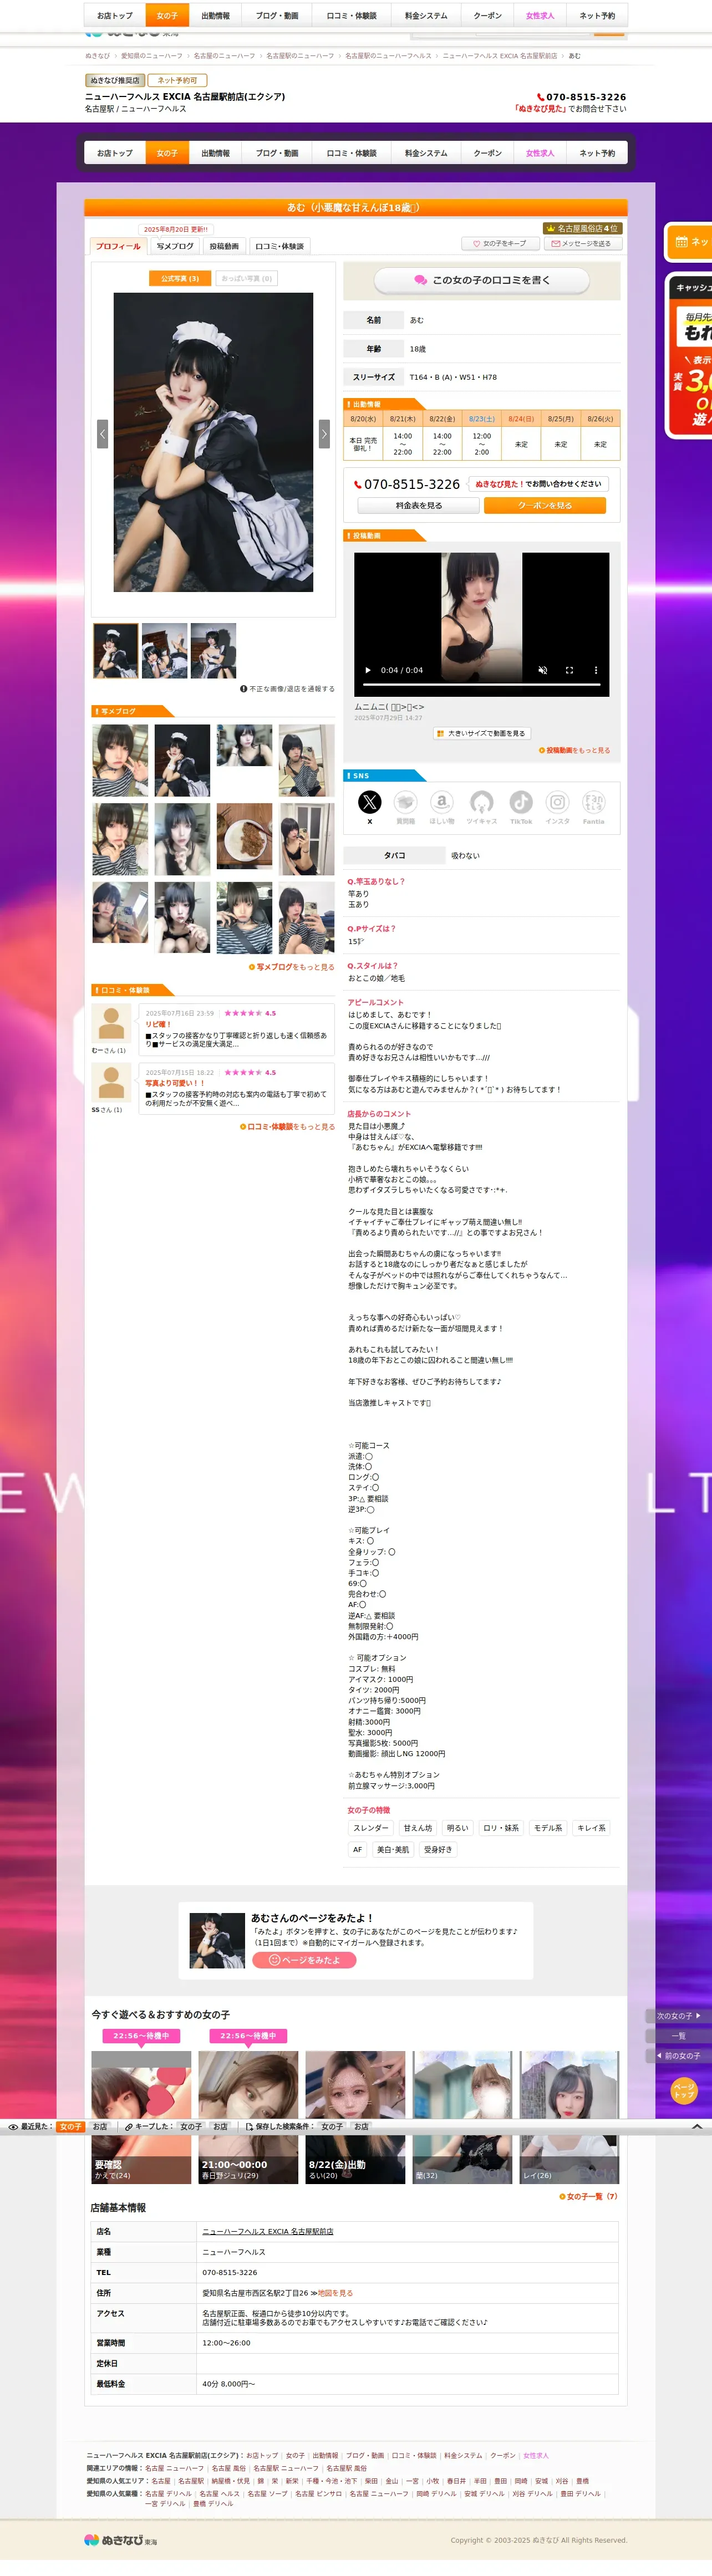Screen dimensions: 712x2576
Task: Expand the bottom history bar chevron
Action: (x=697, y=2127)
